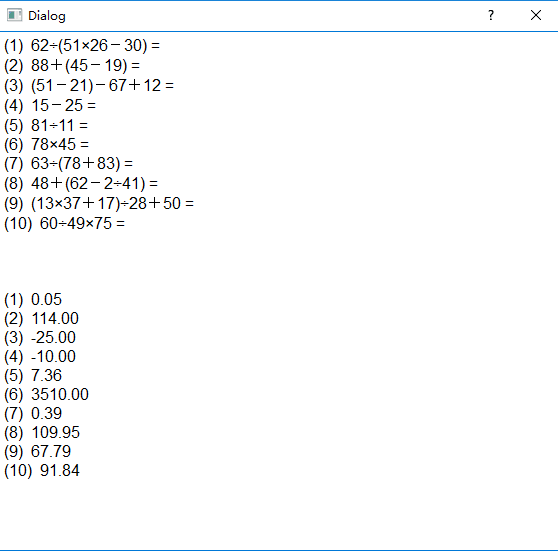Click the problem 63÷(78+83)
The height and width of the screenshot is (551, 558).
[x=68, y=164]
